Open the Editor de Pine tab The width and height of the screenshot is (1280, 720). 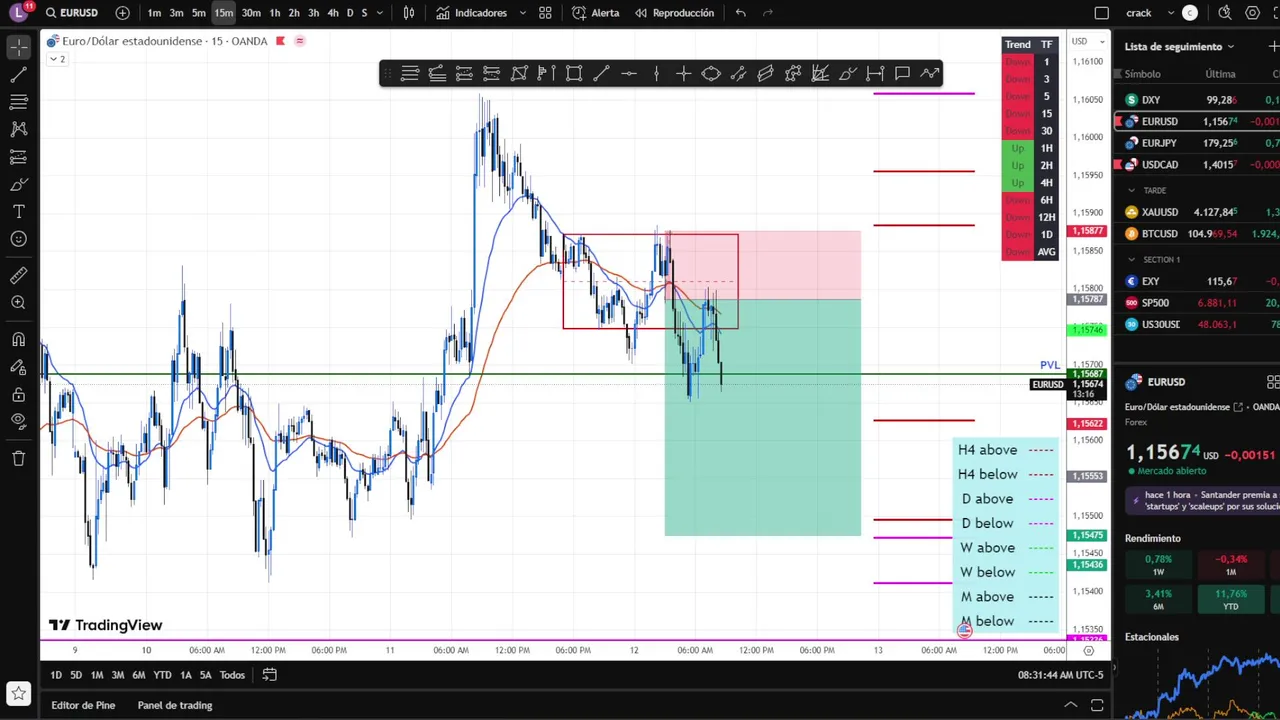[x=83, y=705]
